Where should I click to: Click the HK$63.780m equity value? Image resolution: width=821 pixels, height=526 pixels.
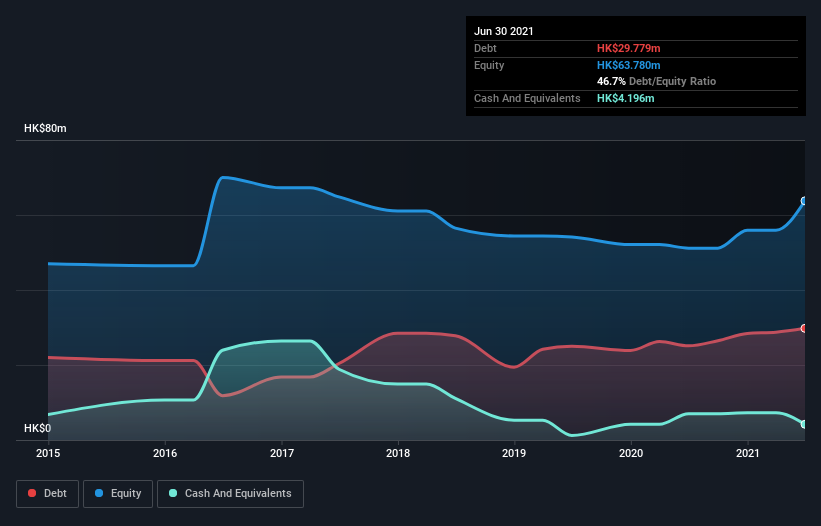click(x=628, y=65)
